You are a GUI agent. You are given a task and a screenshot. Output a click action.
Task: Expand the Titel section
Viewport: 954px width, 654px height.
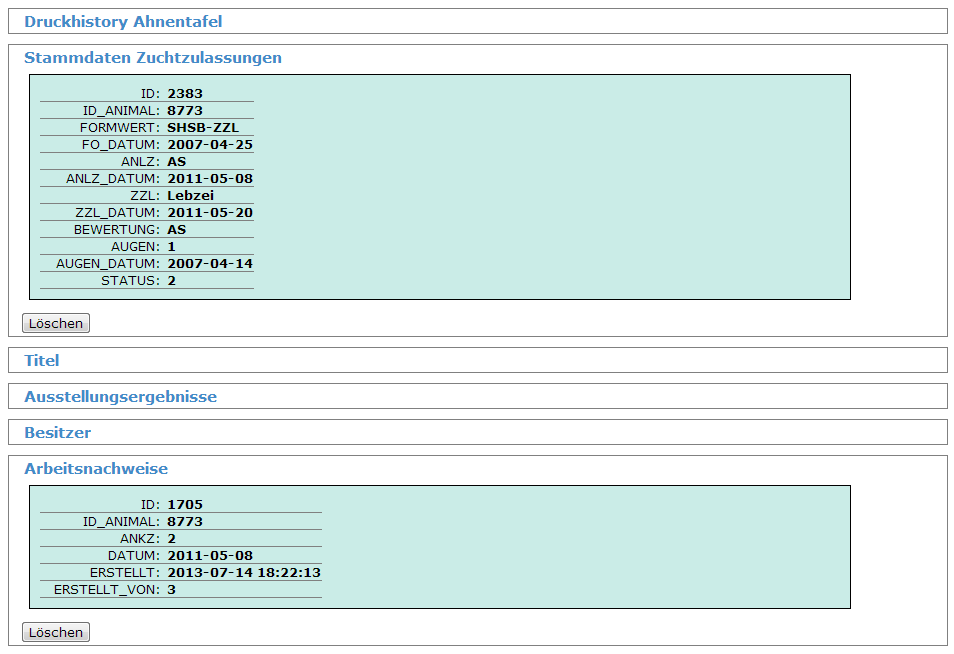[42, 361]
